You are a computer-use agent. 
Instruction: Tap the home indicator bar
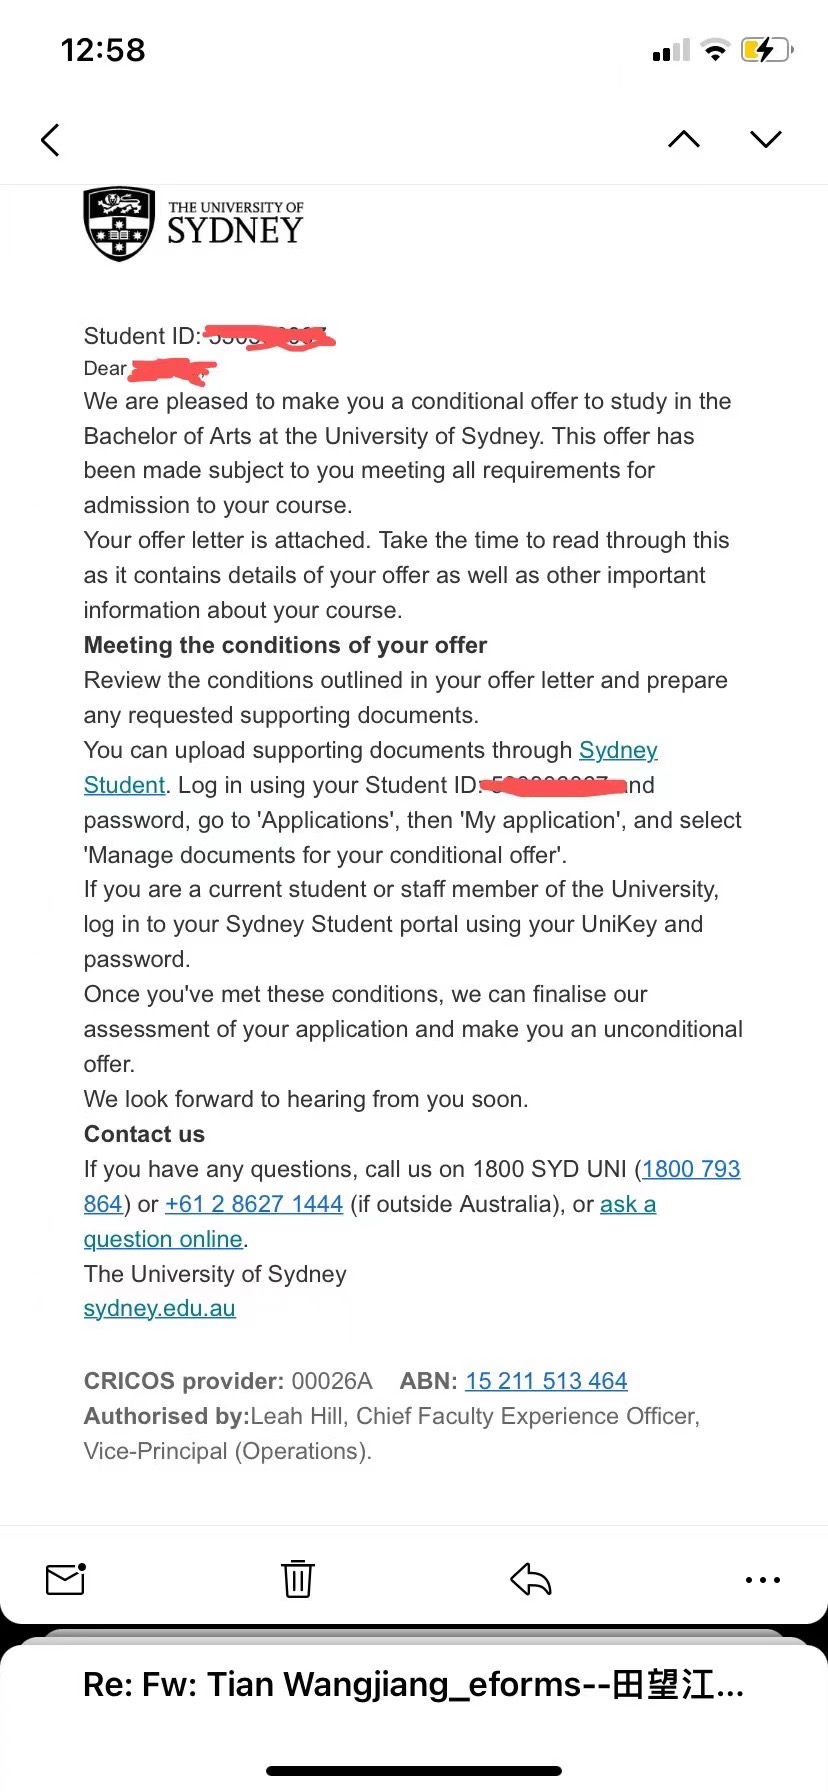[x=414, y=1771]
